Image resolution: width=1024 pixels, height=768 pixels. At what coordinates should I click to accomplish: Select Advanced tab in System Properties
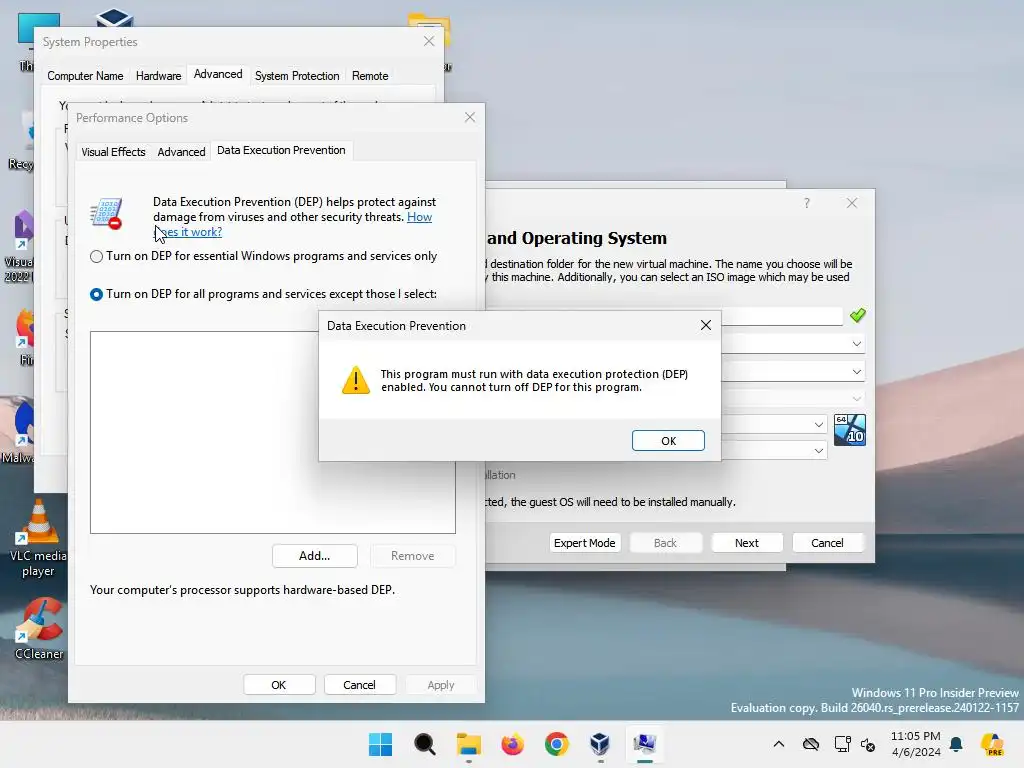218,74
